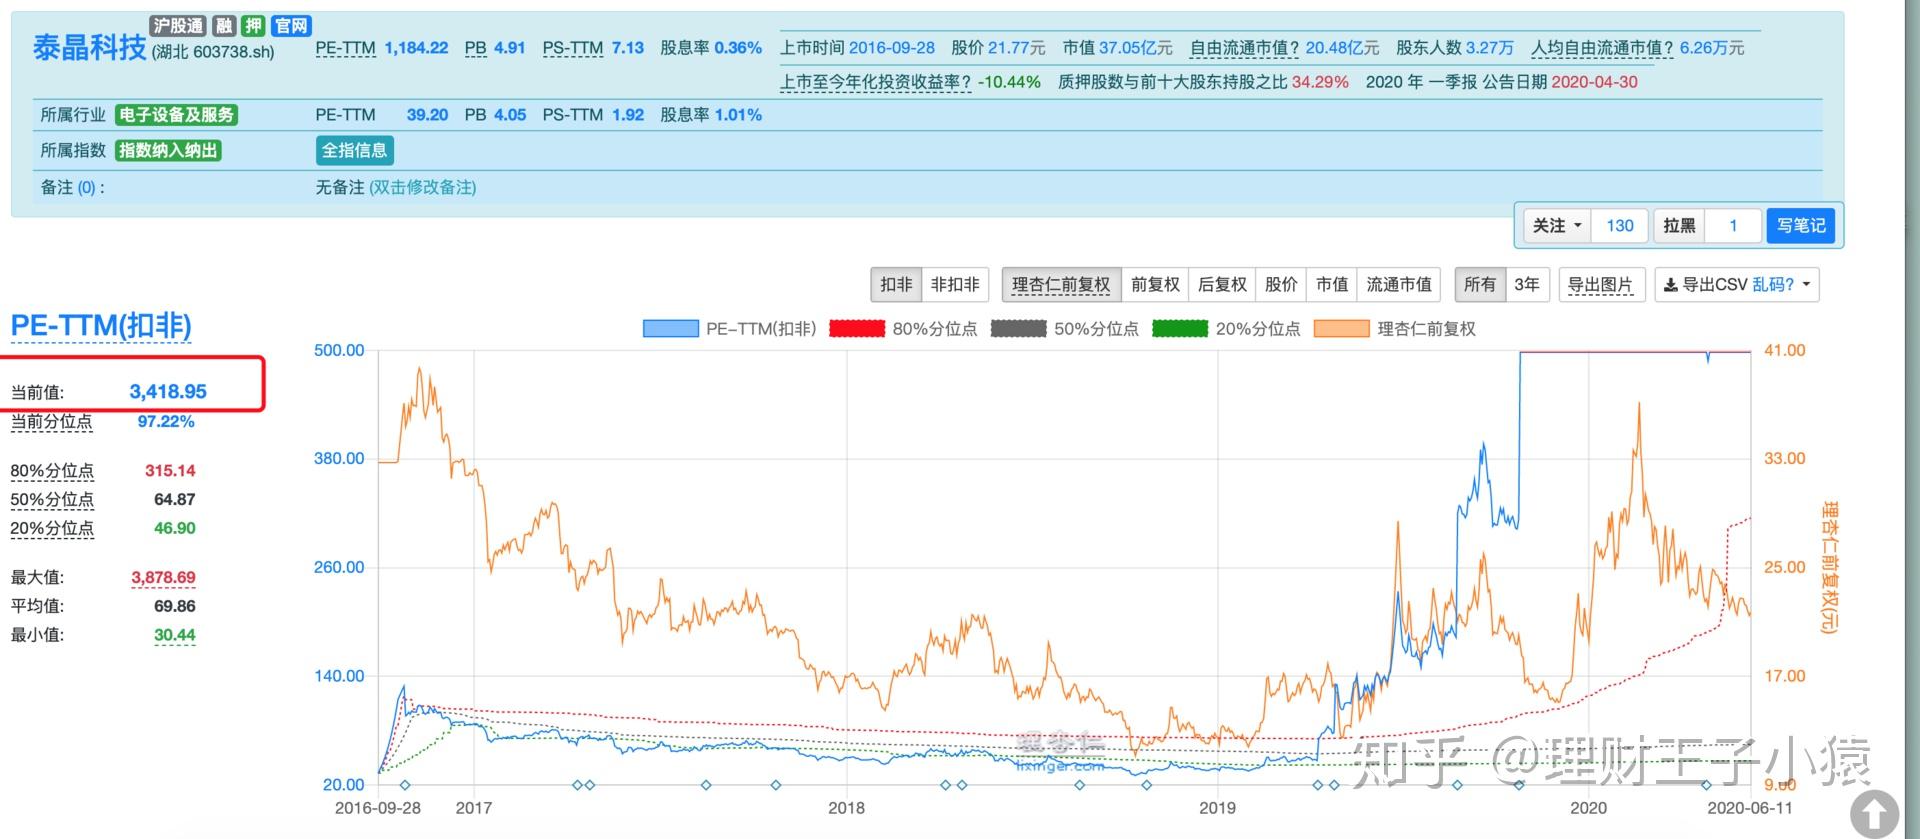
Task: Show 所有 full time range
Action: [x=1480, y=285]
